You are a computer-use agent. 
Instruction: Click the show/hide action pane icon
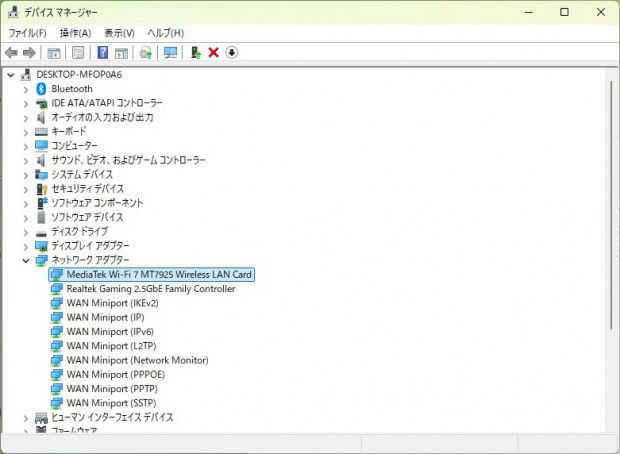point(121,53)
